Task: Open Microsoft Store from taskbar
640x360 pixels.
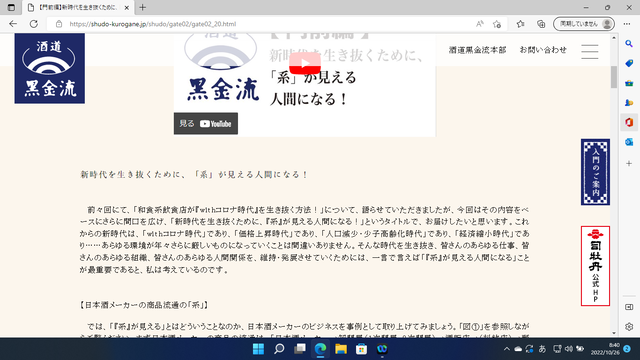Action: [x=361, y=349]
